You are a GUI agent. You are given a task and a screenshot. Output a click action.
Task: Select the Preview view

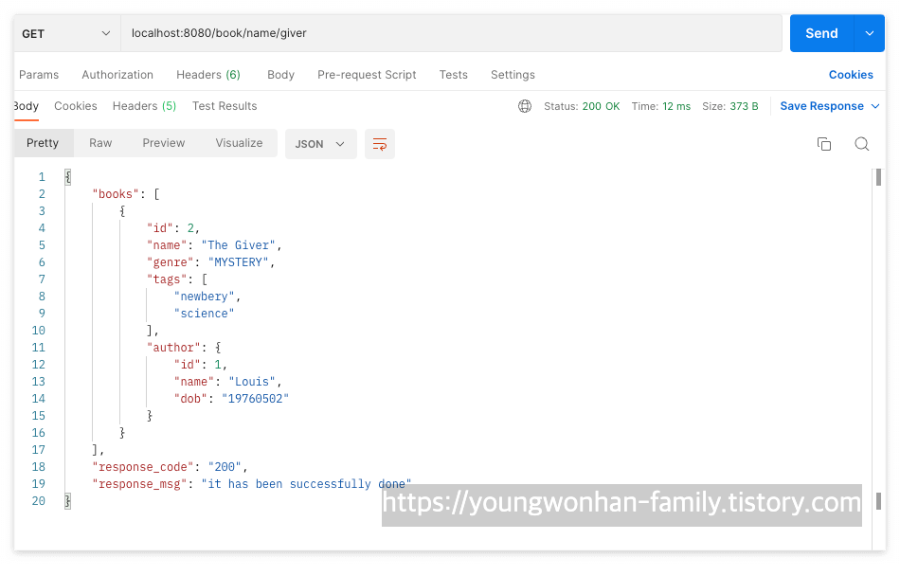[164, 143]
